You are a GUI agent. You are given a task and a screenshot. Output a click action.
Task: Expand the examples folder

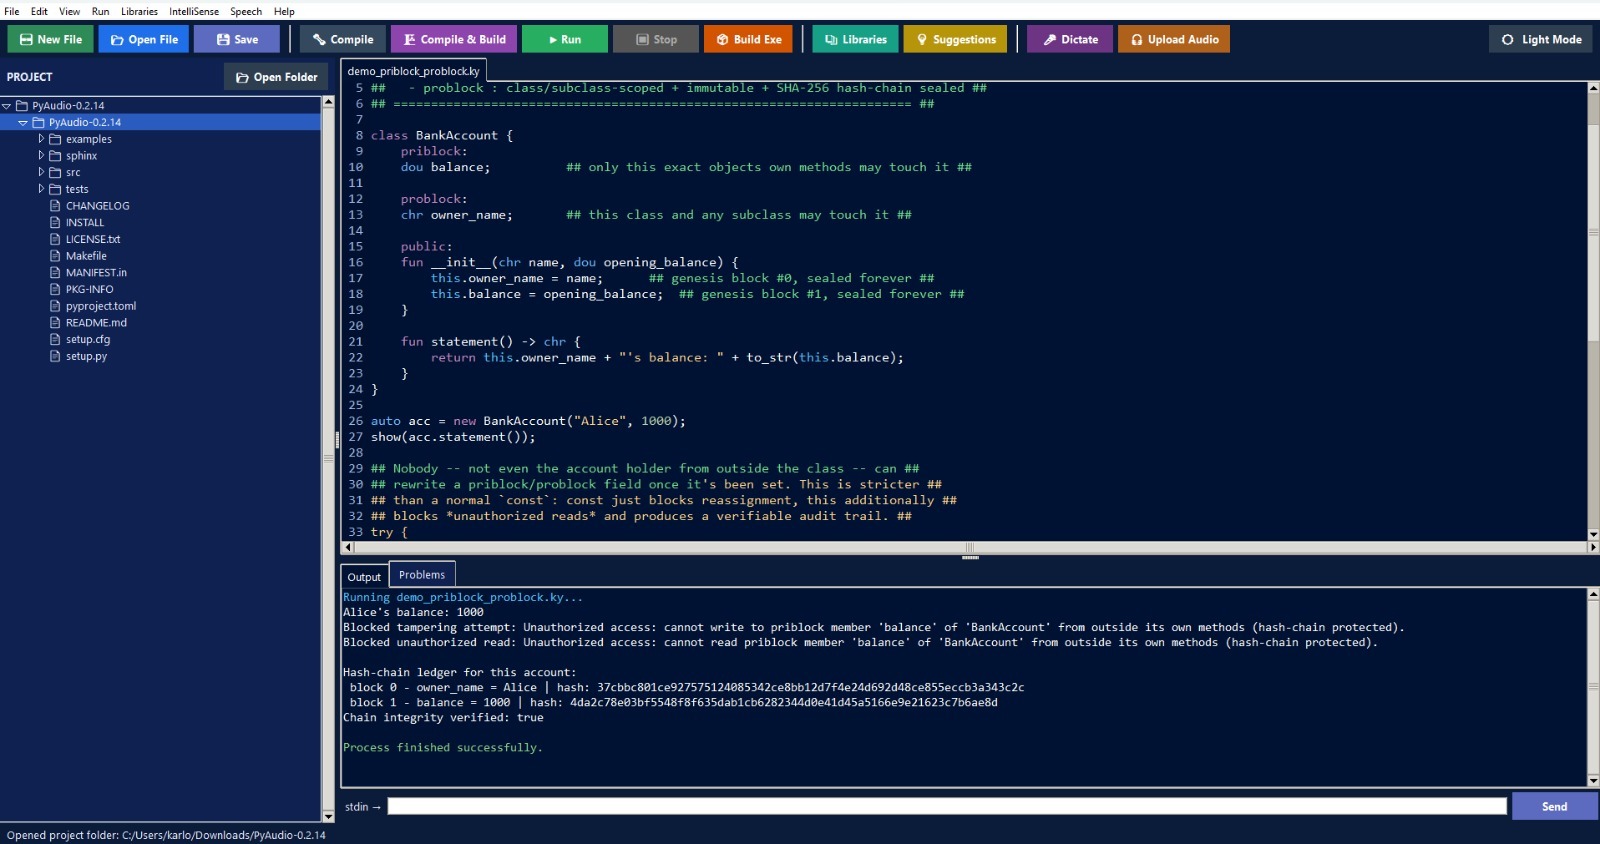[x=41, y=139]
